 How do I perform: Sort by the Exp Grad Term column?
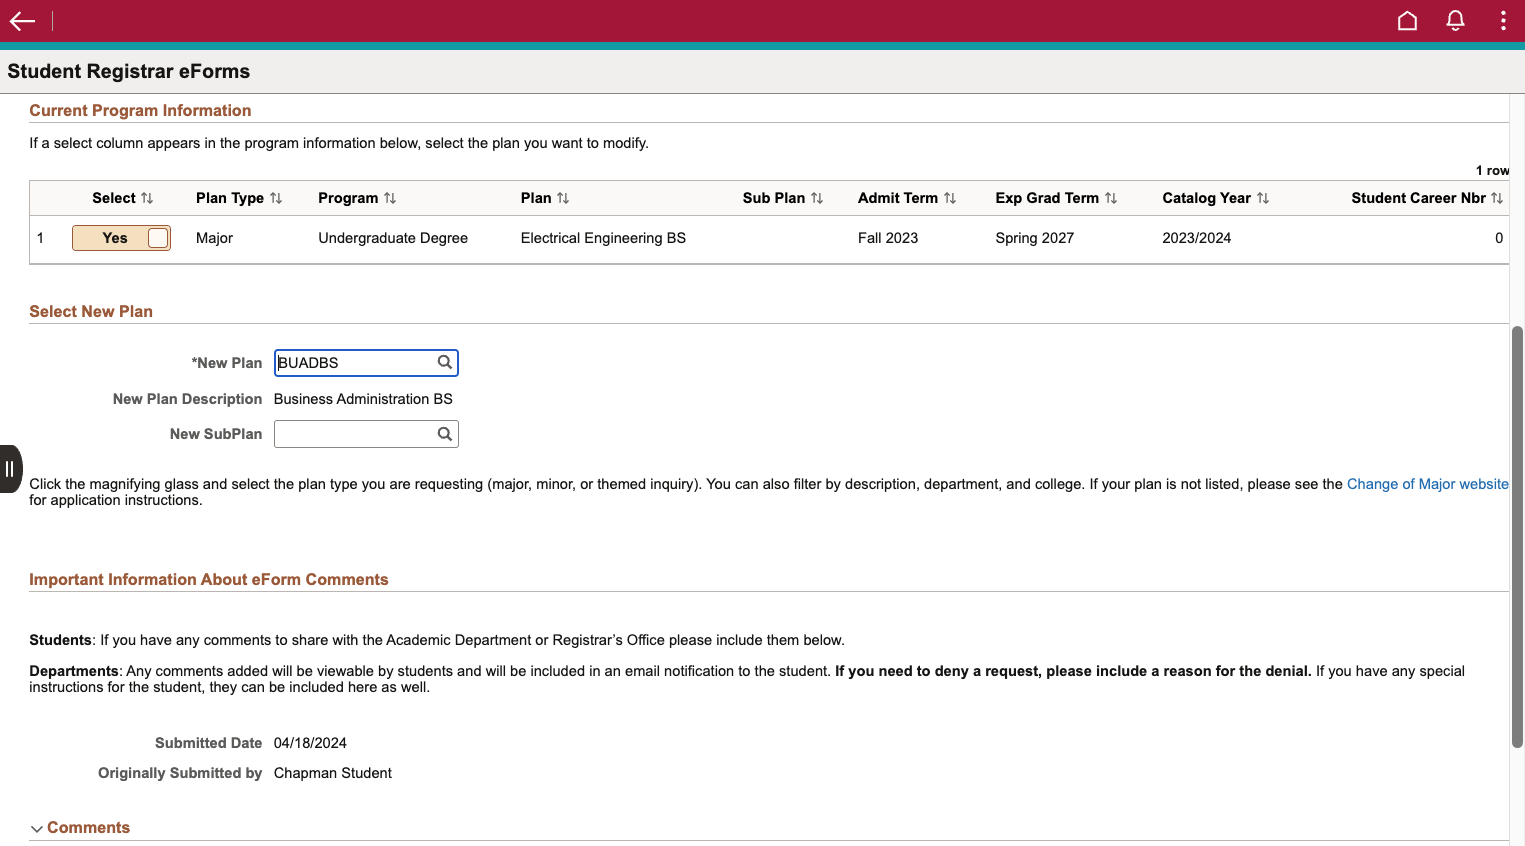pos(1056,198)
